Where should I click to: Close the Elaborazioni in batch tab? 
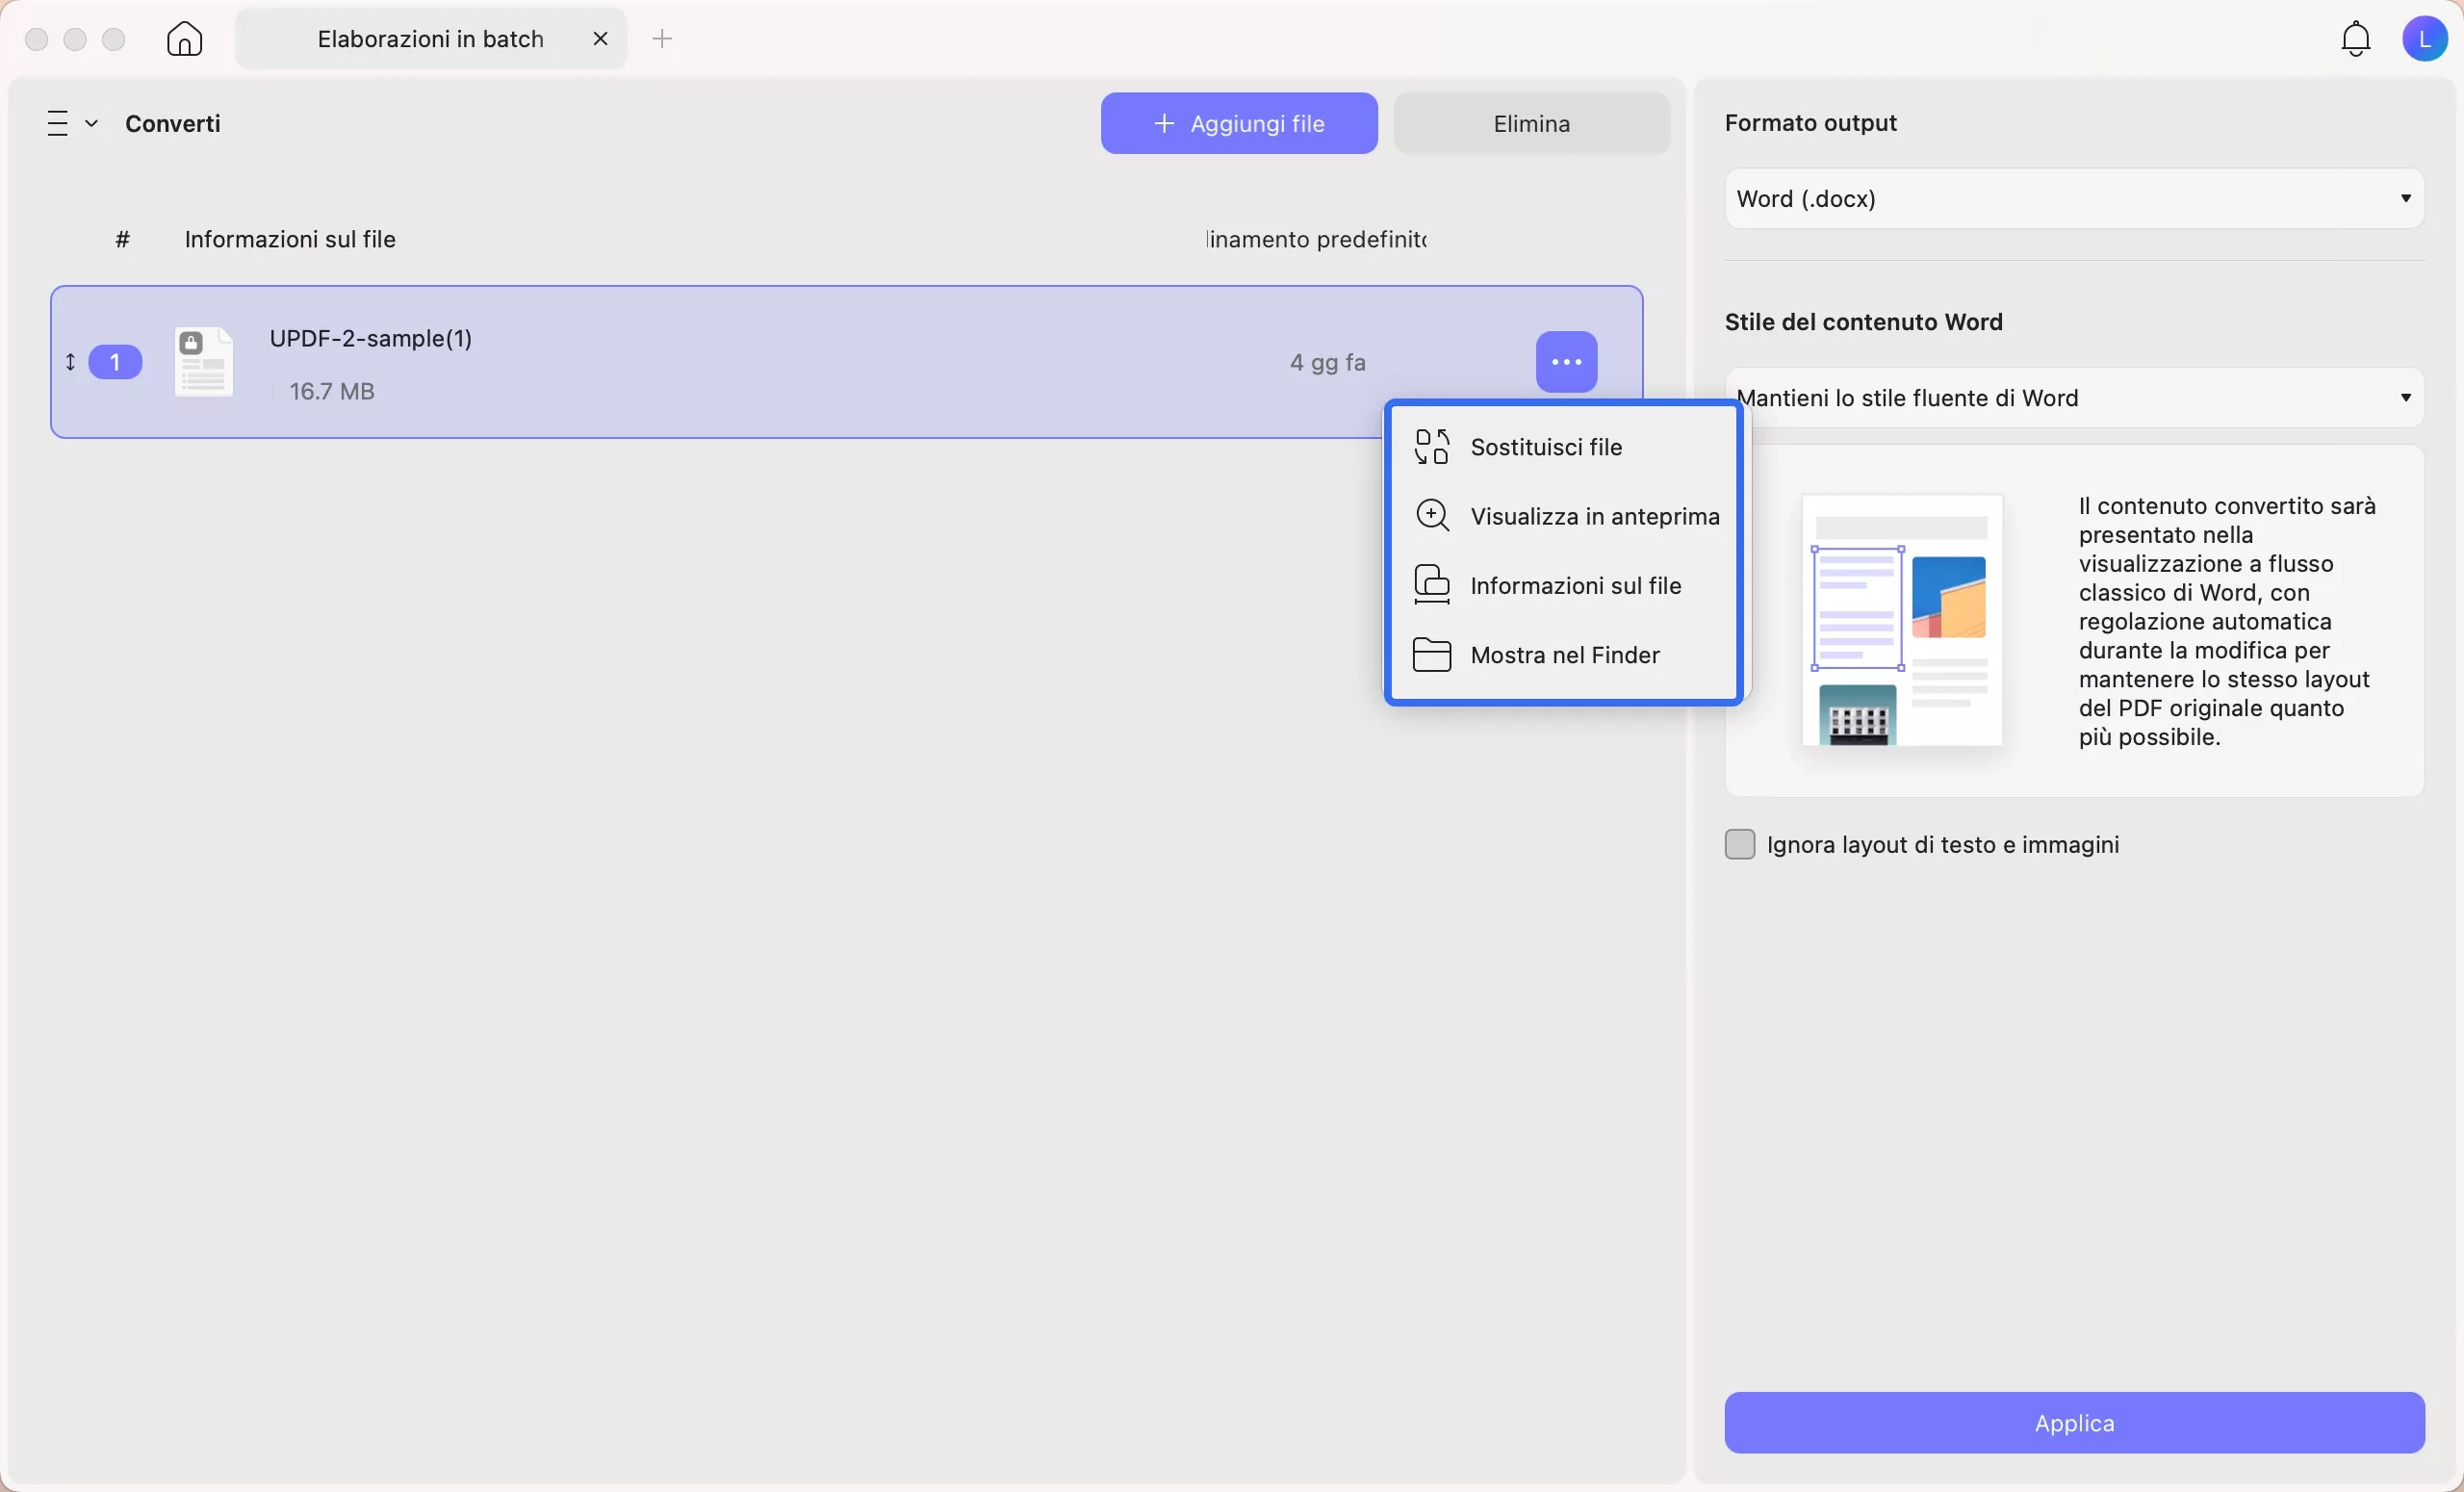pos(600,39)
